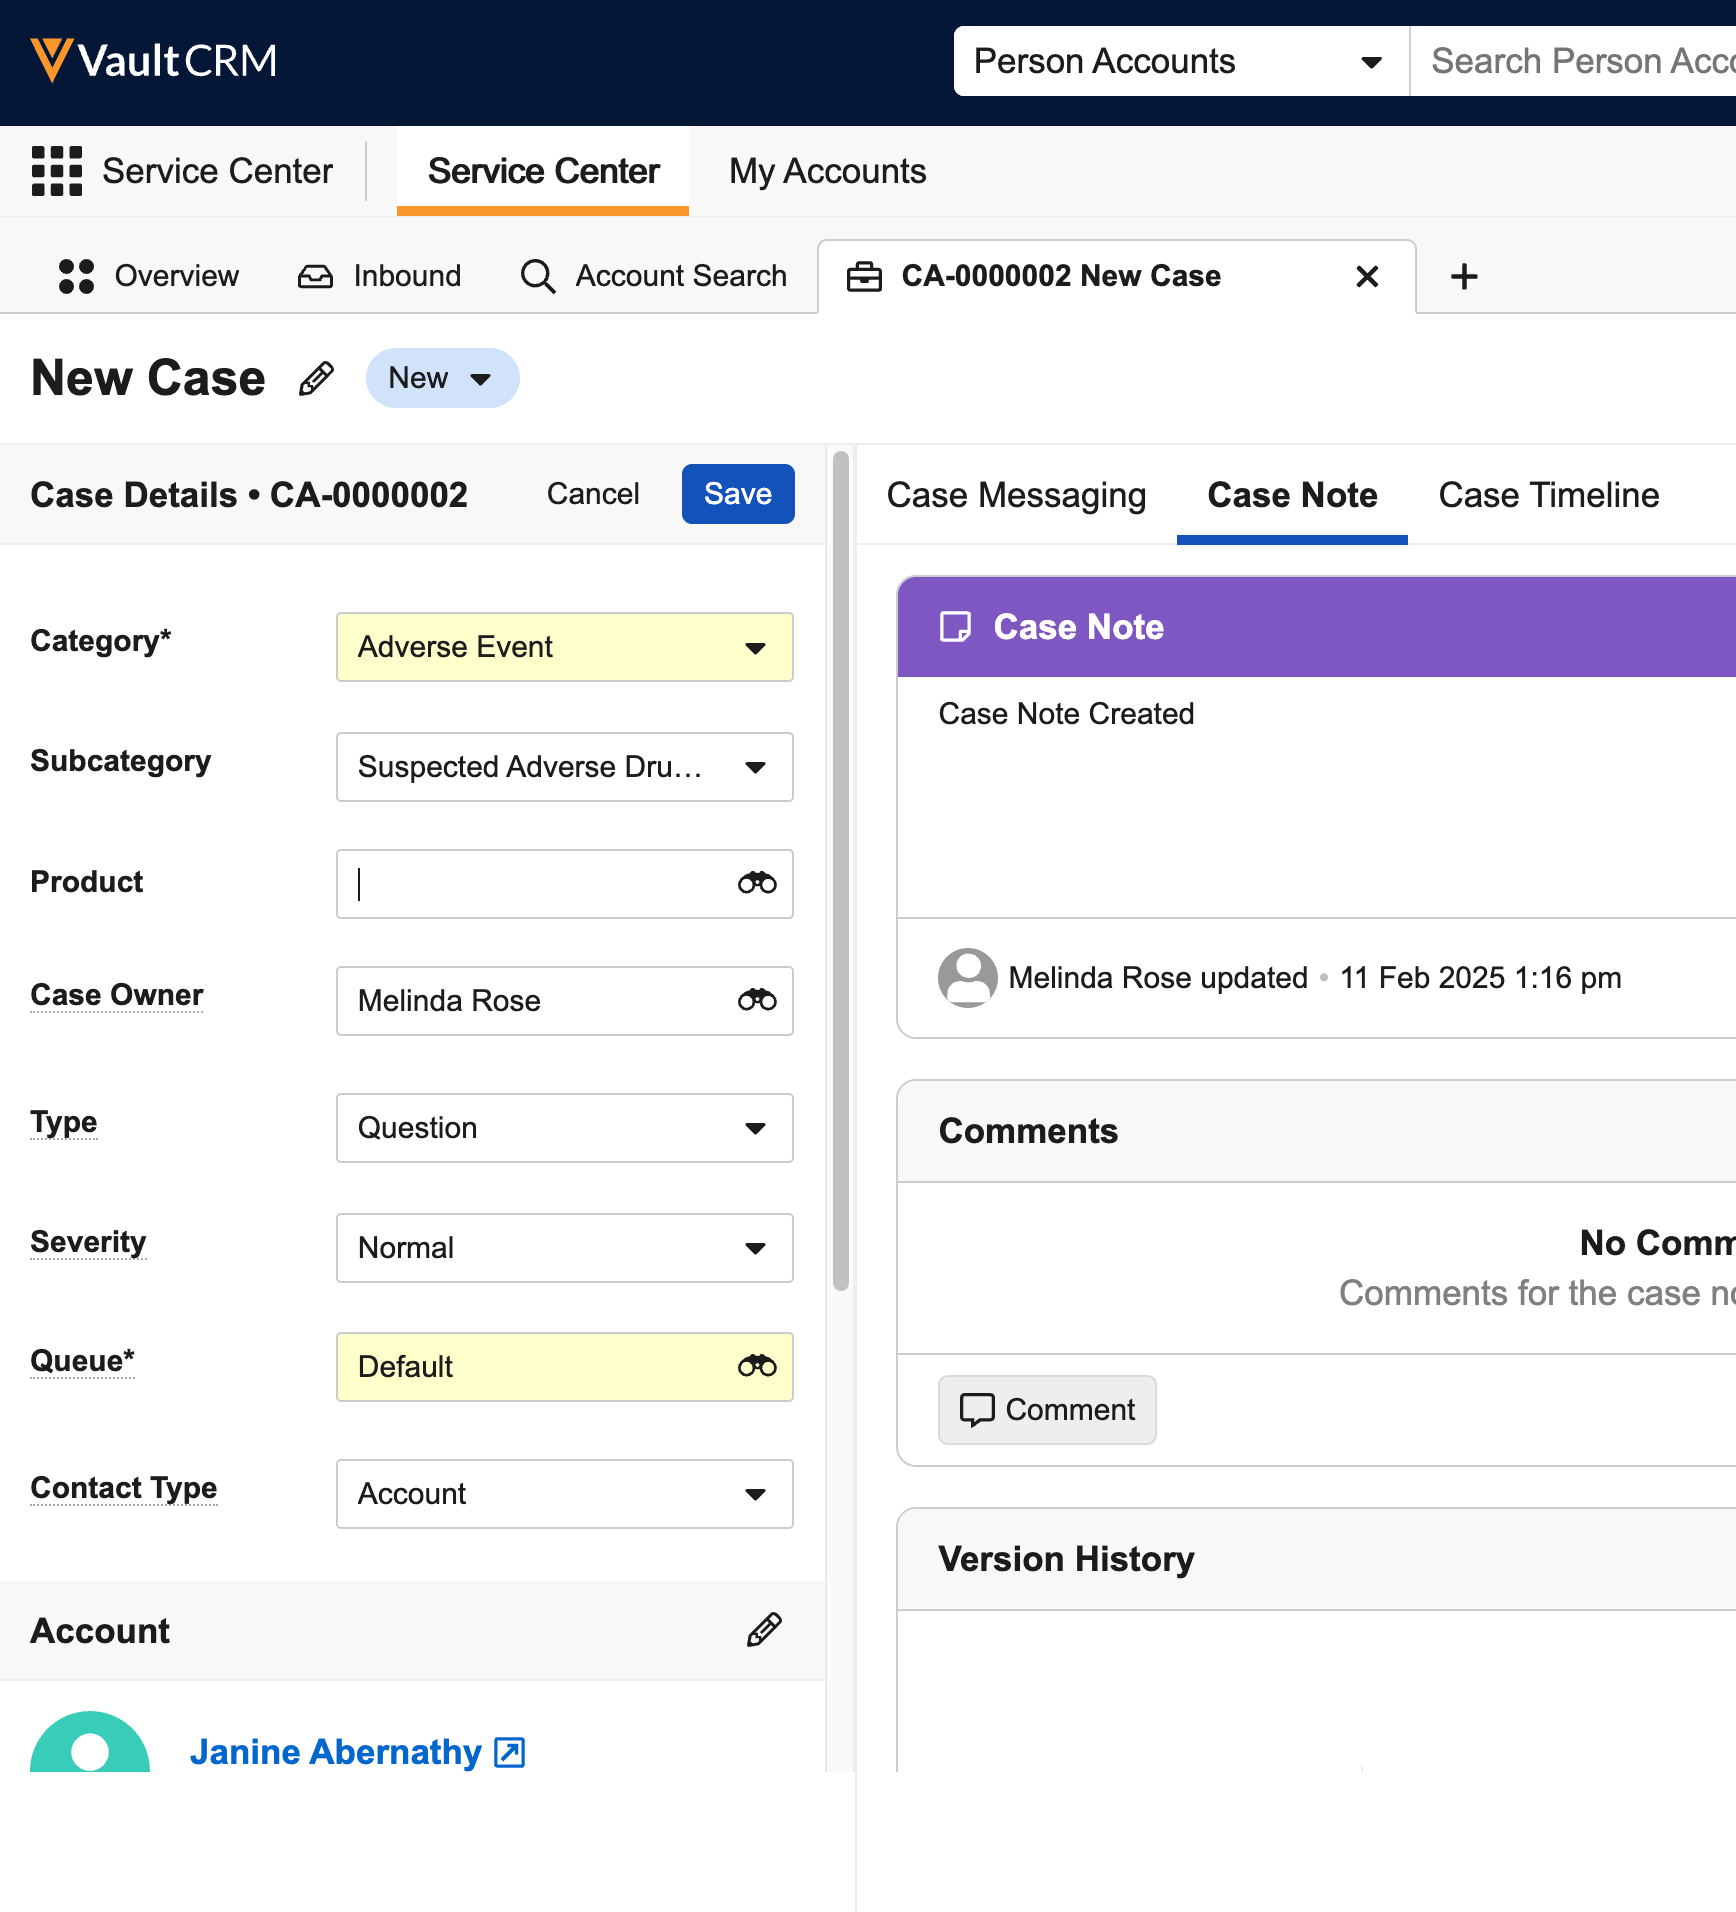Image resolution: width=1736 pixels, height=1912 pixels.
Task: Edit the Account section with pencil icon
Action: point(763,1630)
